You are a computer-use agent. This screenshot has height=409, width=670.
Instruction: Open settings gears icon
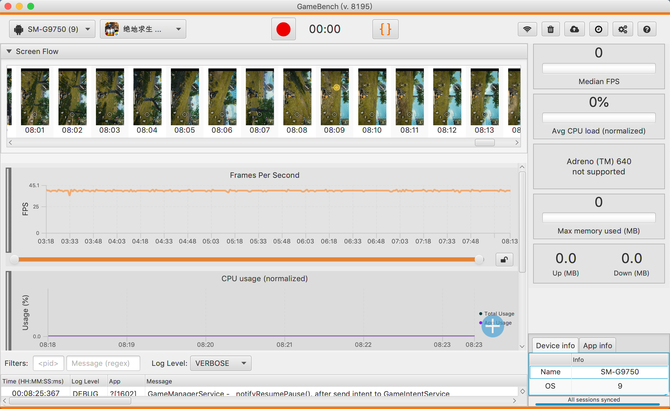pos(623,29)
